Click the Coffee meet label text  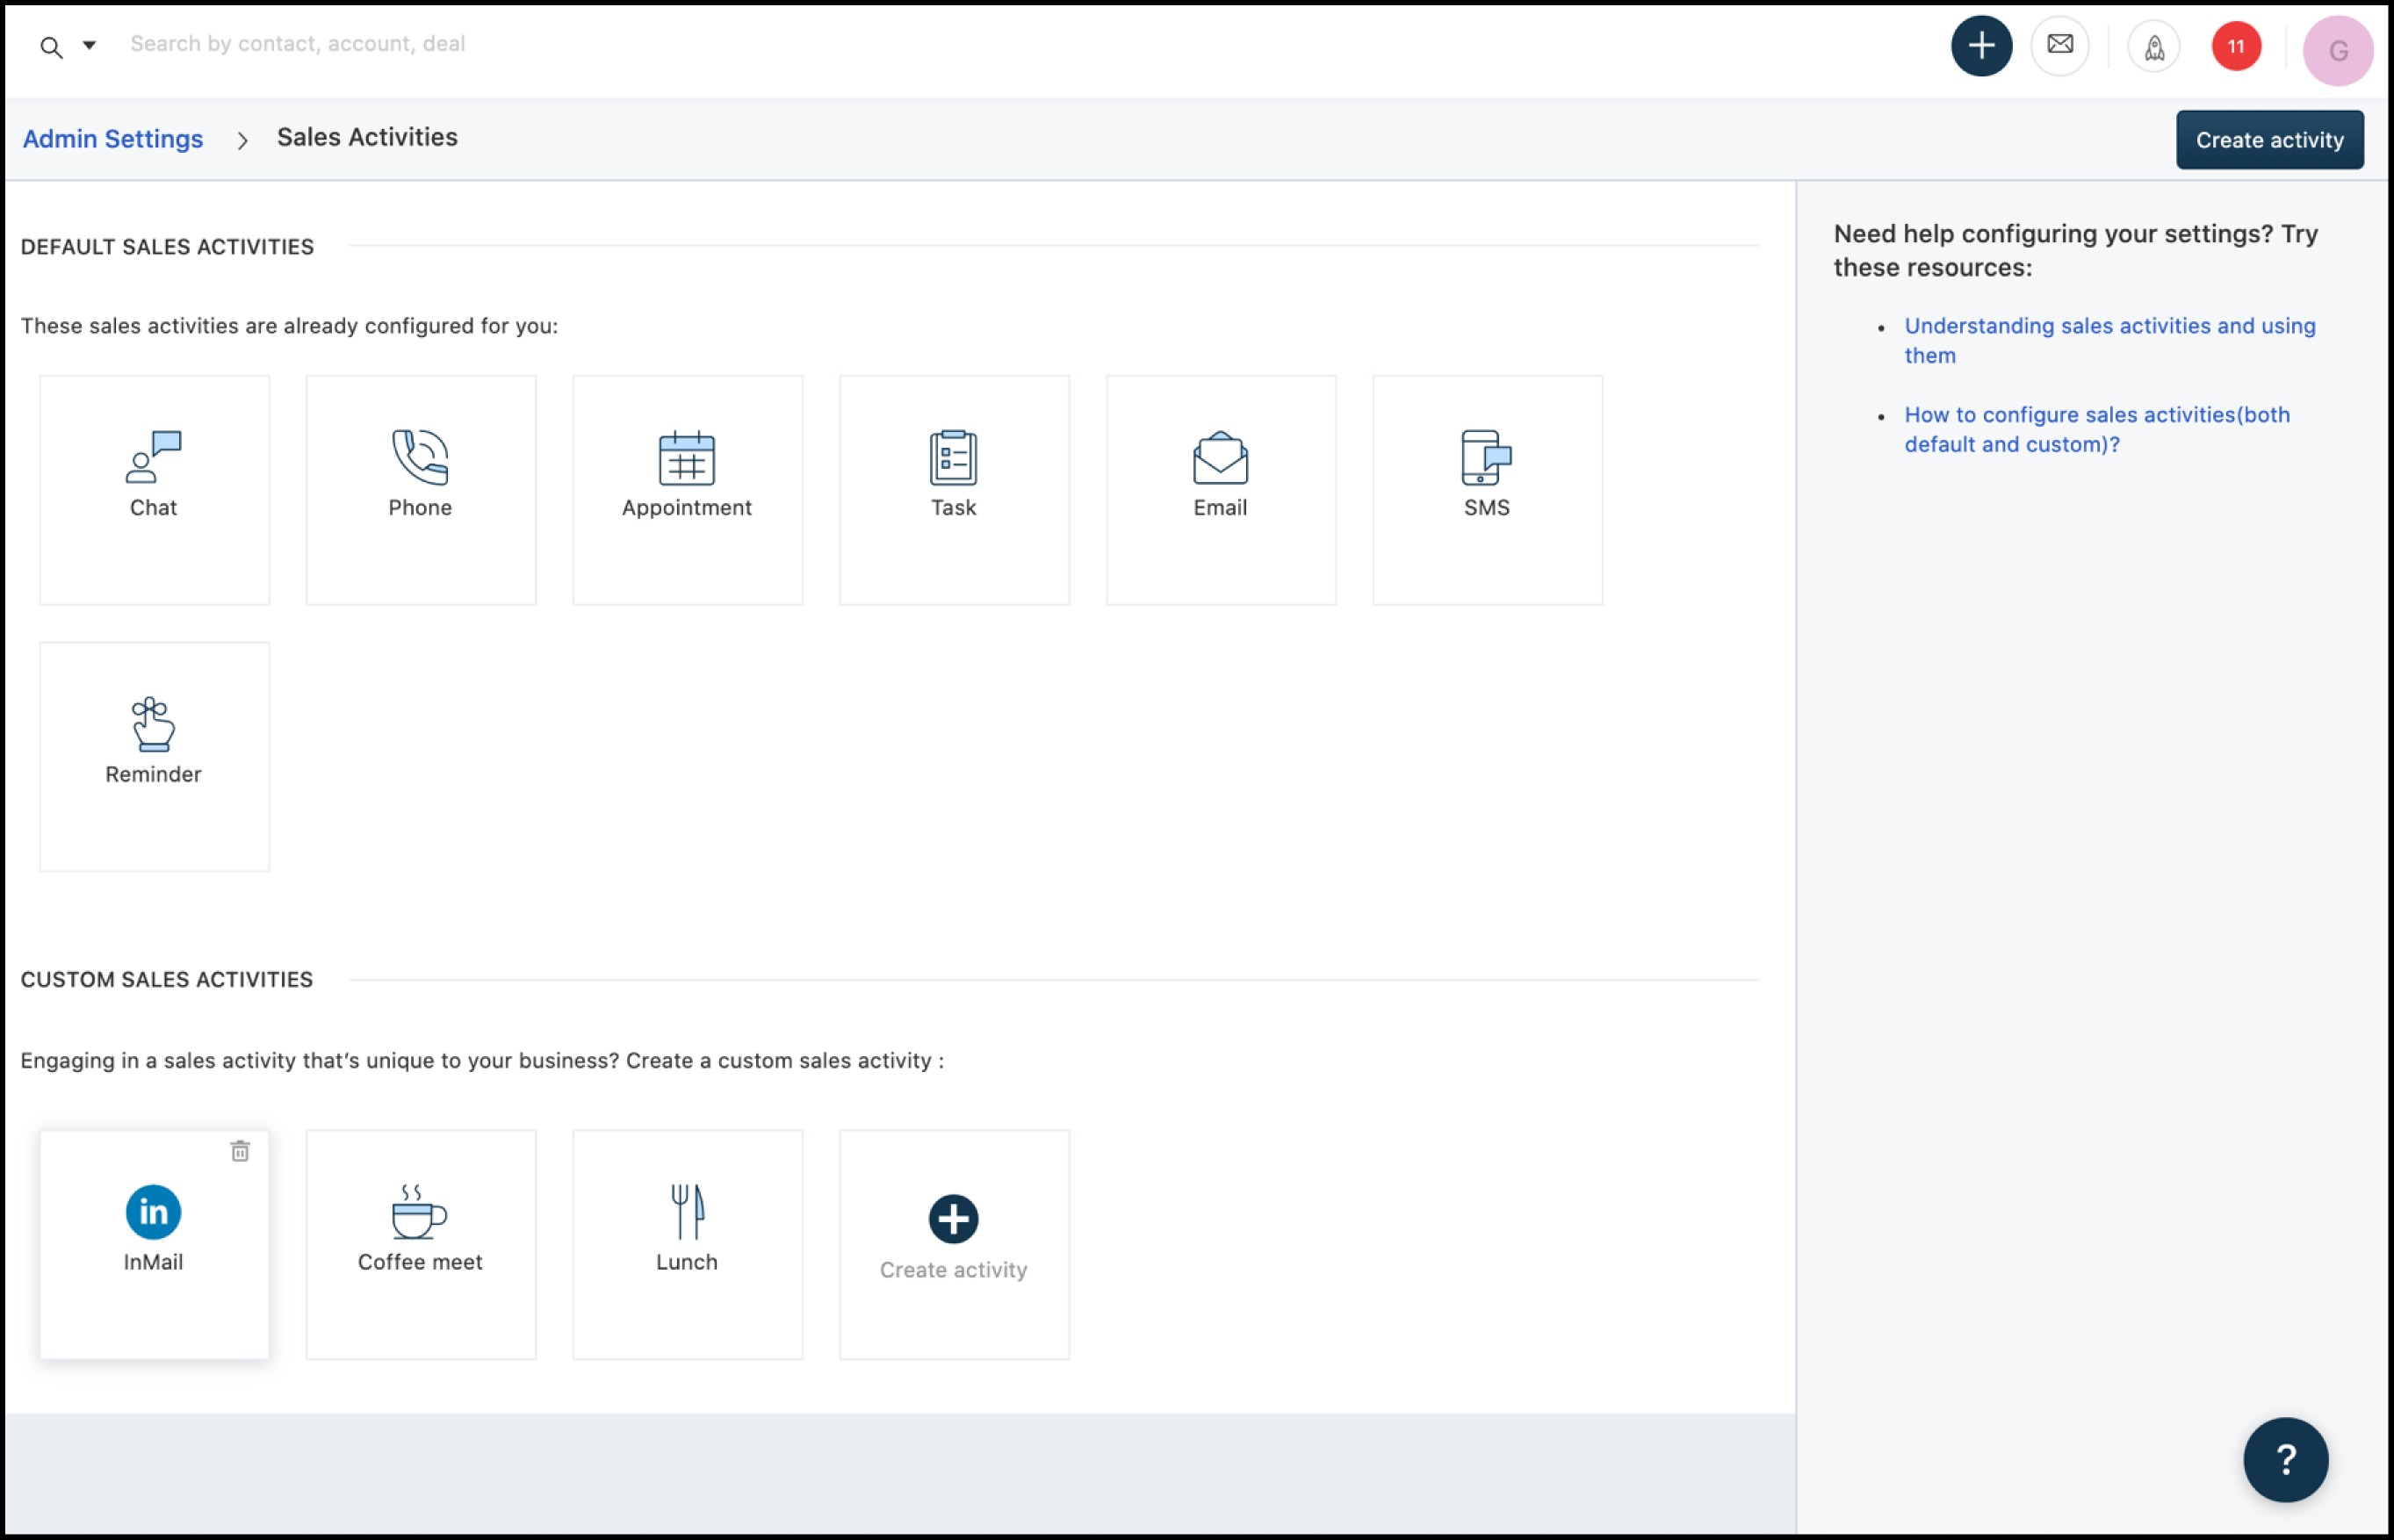(420, 1262)
